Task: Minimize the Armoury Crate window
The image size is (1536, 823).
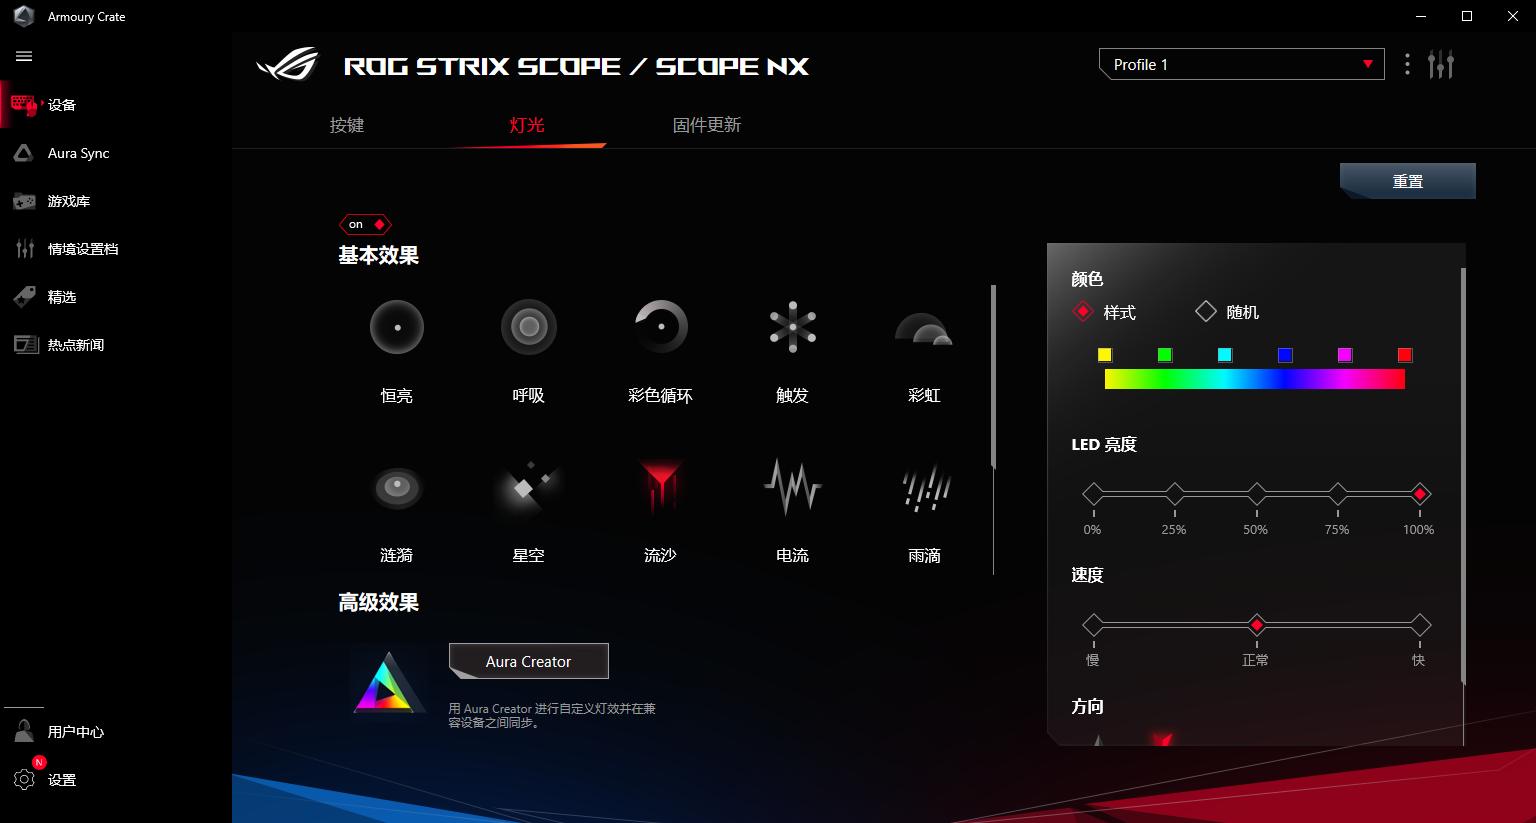Action: [1421, 16]
